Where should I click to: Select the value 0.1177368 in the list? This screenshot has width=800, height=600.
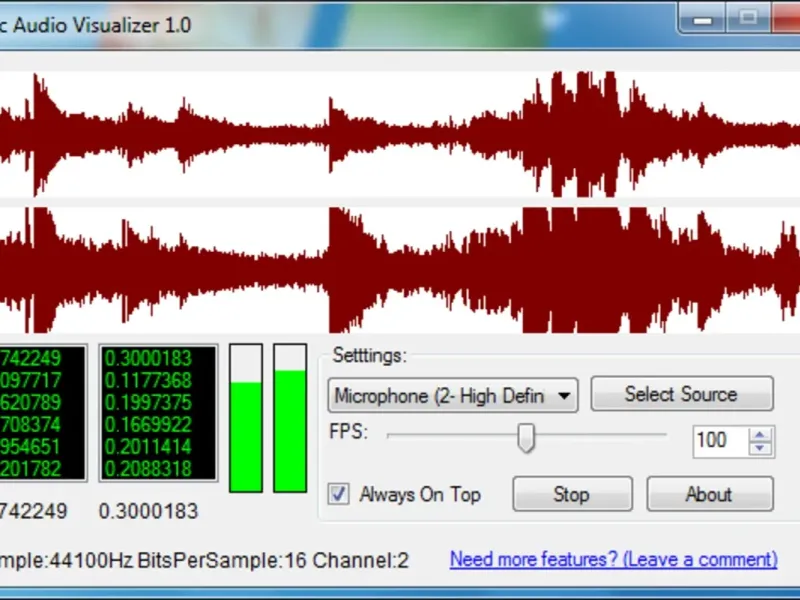coord(148,380)
